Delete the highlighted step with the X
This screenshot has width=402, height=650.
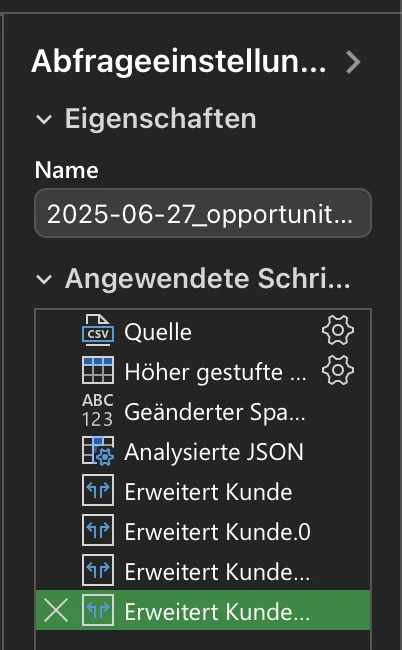tap(56, 610)
